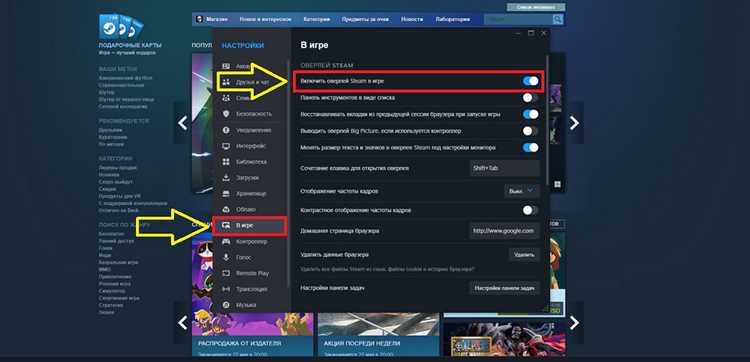Open Music (Музыка) settings icon
Image resolution: width=750 pixels, height=362 pixels.
227,305
